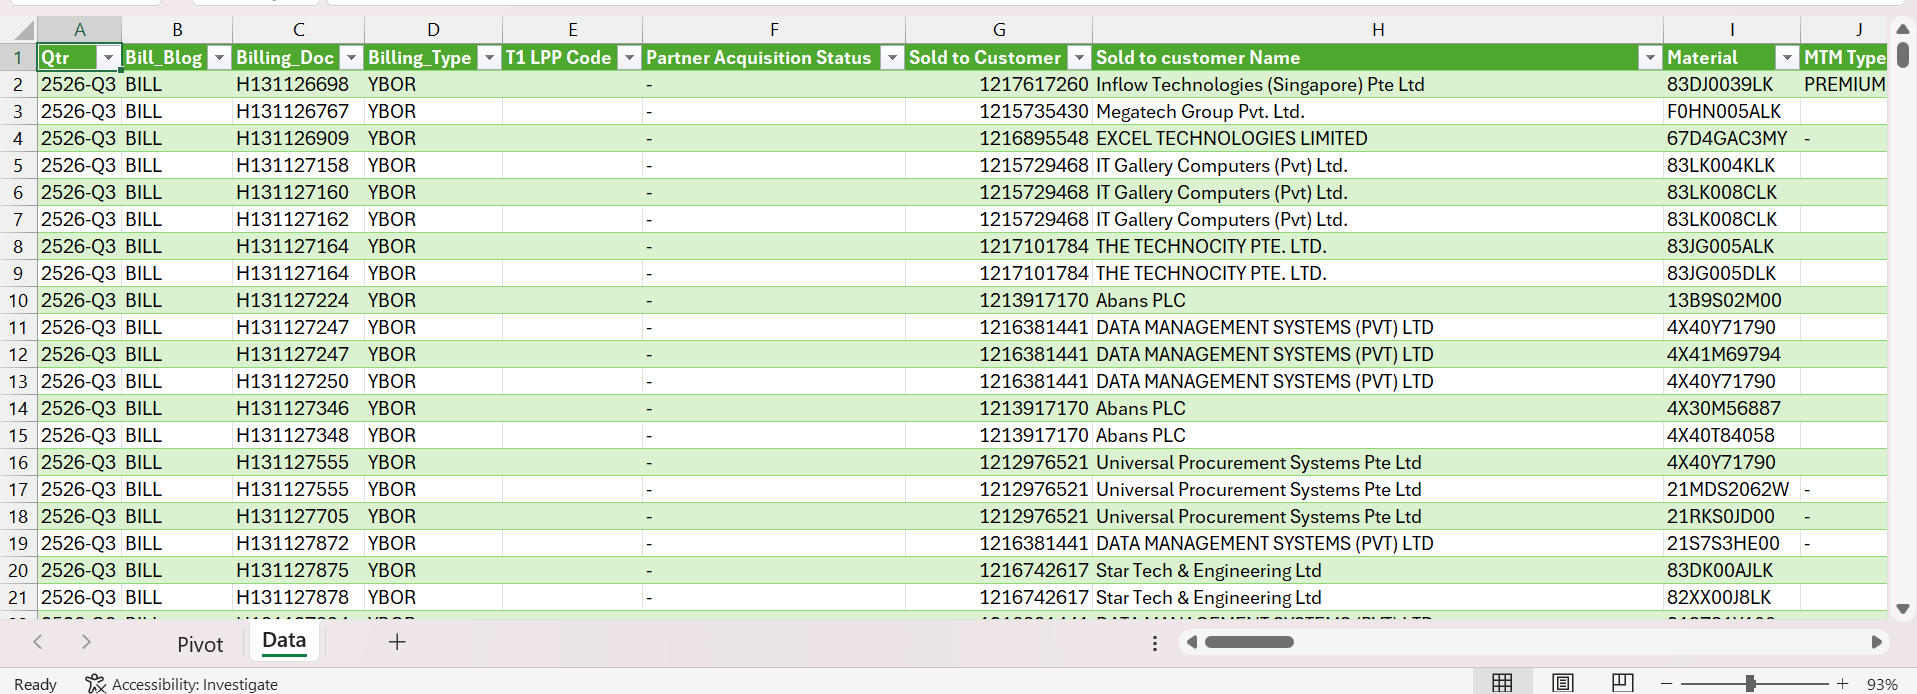The height and width of the screenshot is (694, 1917).
Task: Add a new sheet with plus icon
Action: [x=397, y=642]
